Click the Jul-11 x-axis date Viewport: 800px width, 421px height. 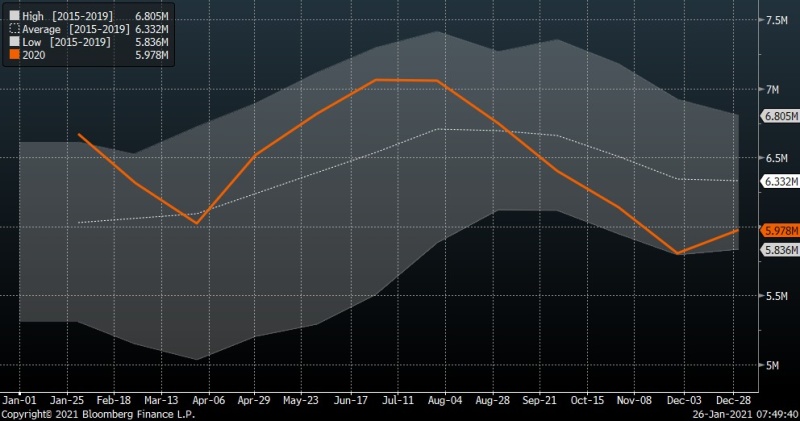tap(397, 401)
